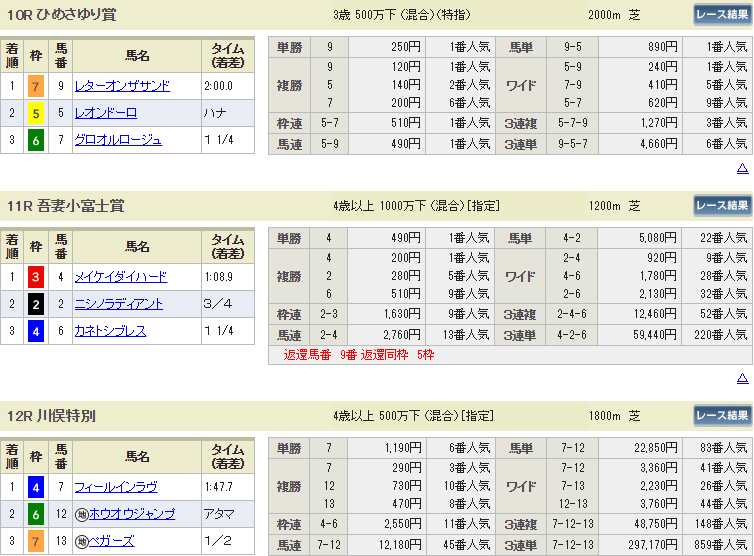Click the back-to-top triangle below 11R table
Image resolution: width=754 pixels, height=556 pixels.
point(742,379)
